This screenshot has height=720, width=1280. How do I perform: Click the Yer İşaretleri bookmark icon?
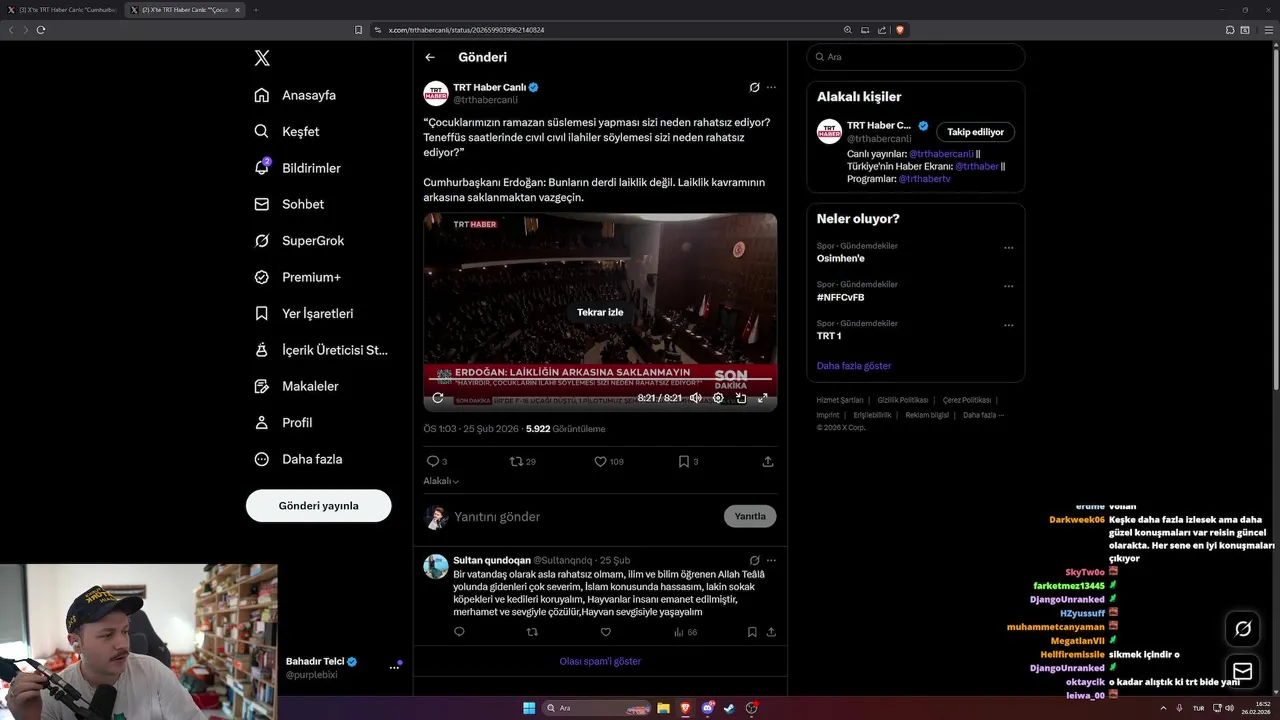261,313
